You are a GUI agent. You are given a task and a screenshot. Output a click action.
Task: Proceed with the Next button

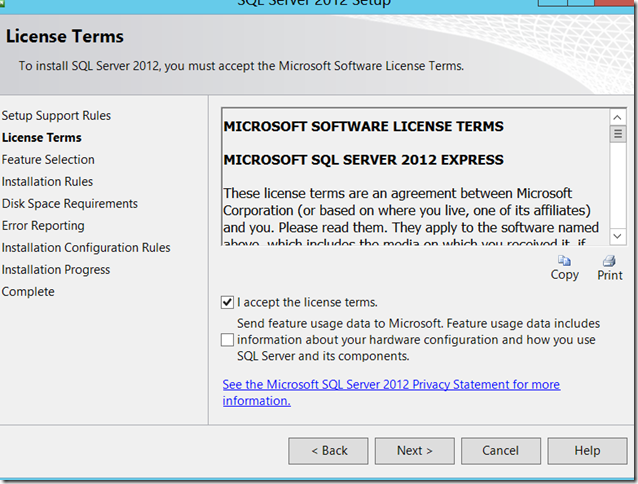(x=415, y=451)
